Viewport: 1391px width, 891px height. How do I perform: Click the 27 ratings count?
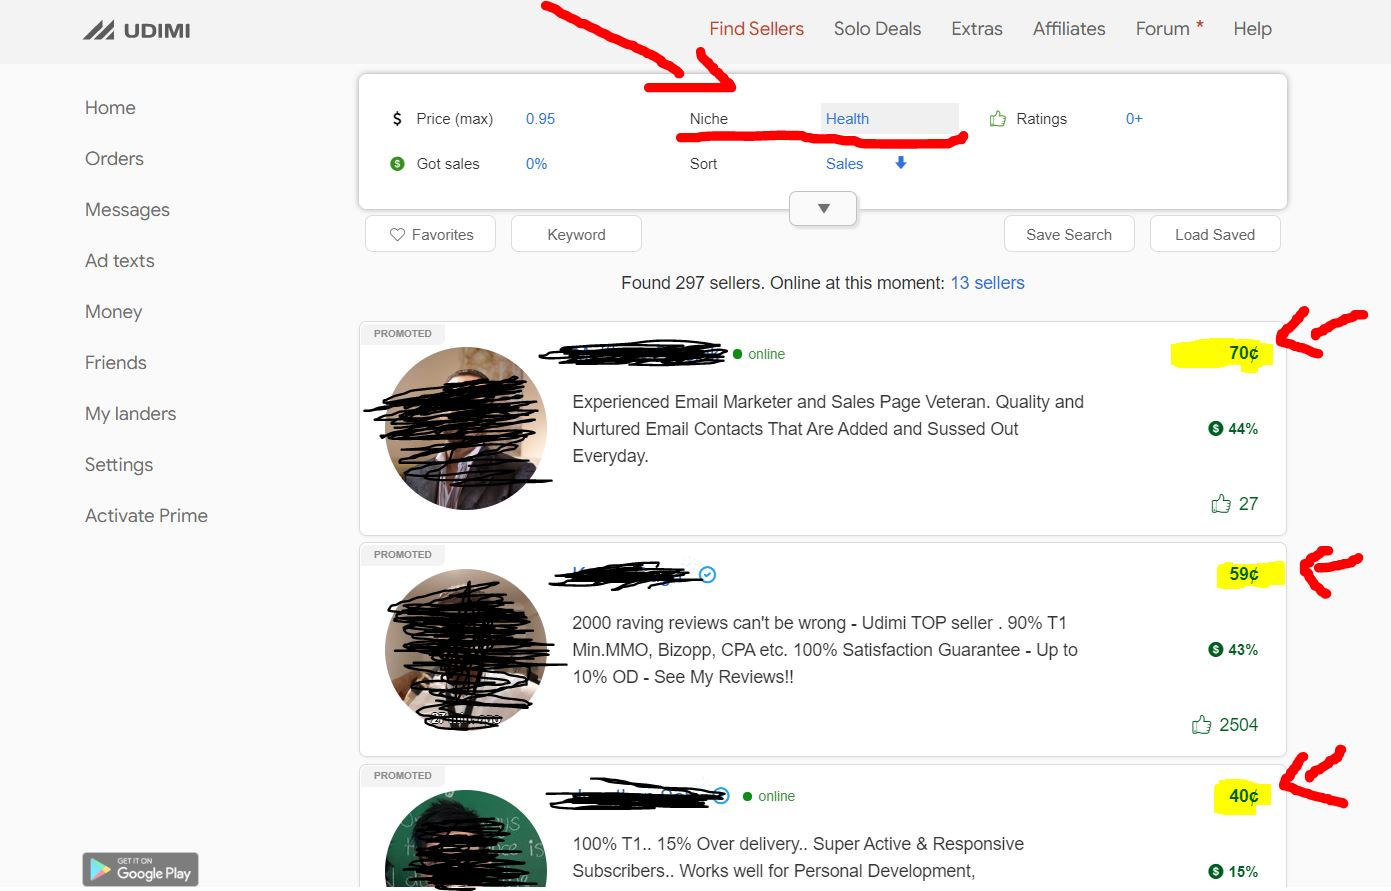pos(1248,504)
